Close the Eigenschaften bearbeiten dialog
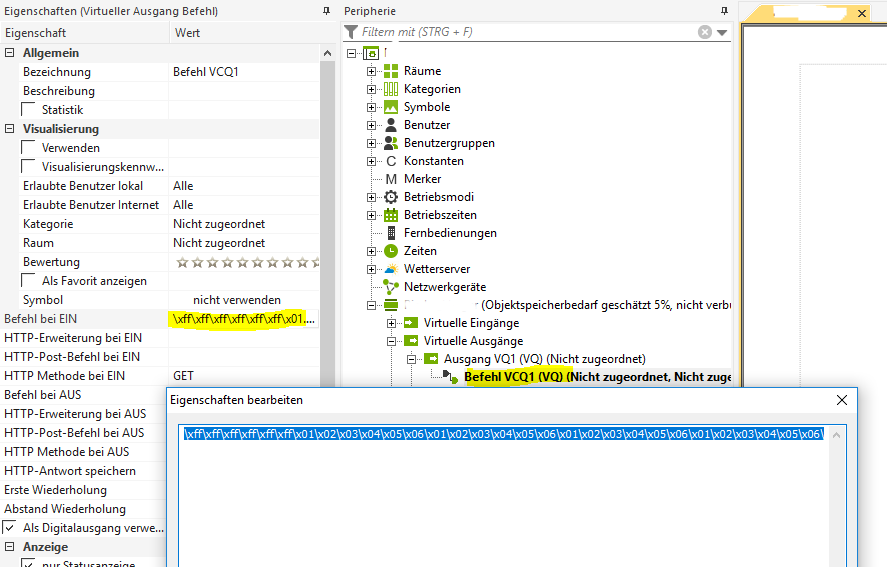Screen dimensions: 887x567 click(x=842, y=400)
